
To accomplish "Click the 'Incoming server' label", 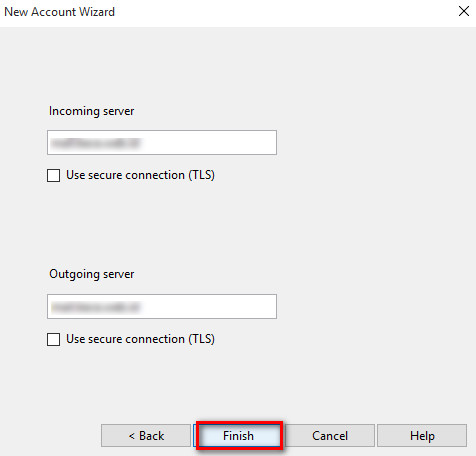I will [91, 111].
